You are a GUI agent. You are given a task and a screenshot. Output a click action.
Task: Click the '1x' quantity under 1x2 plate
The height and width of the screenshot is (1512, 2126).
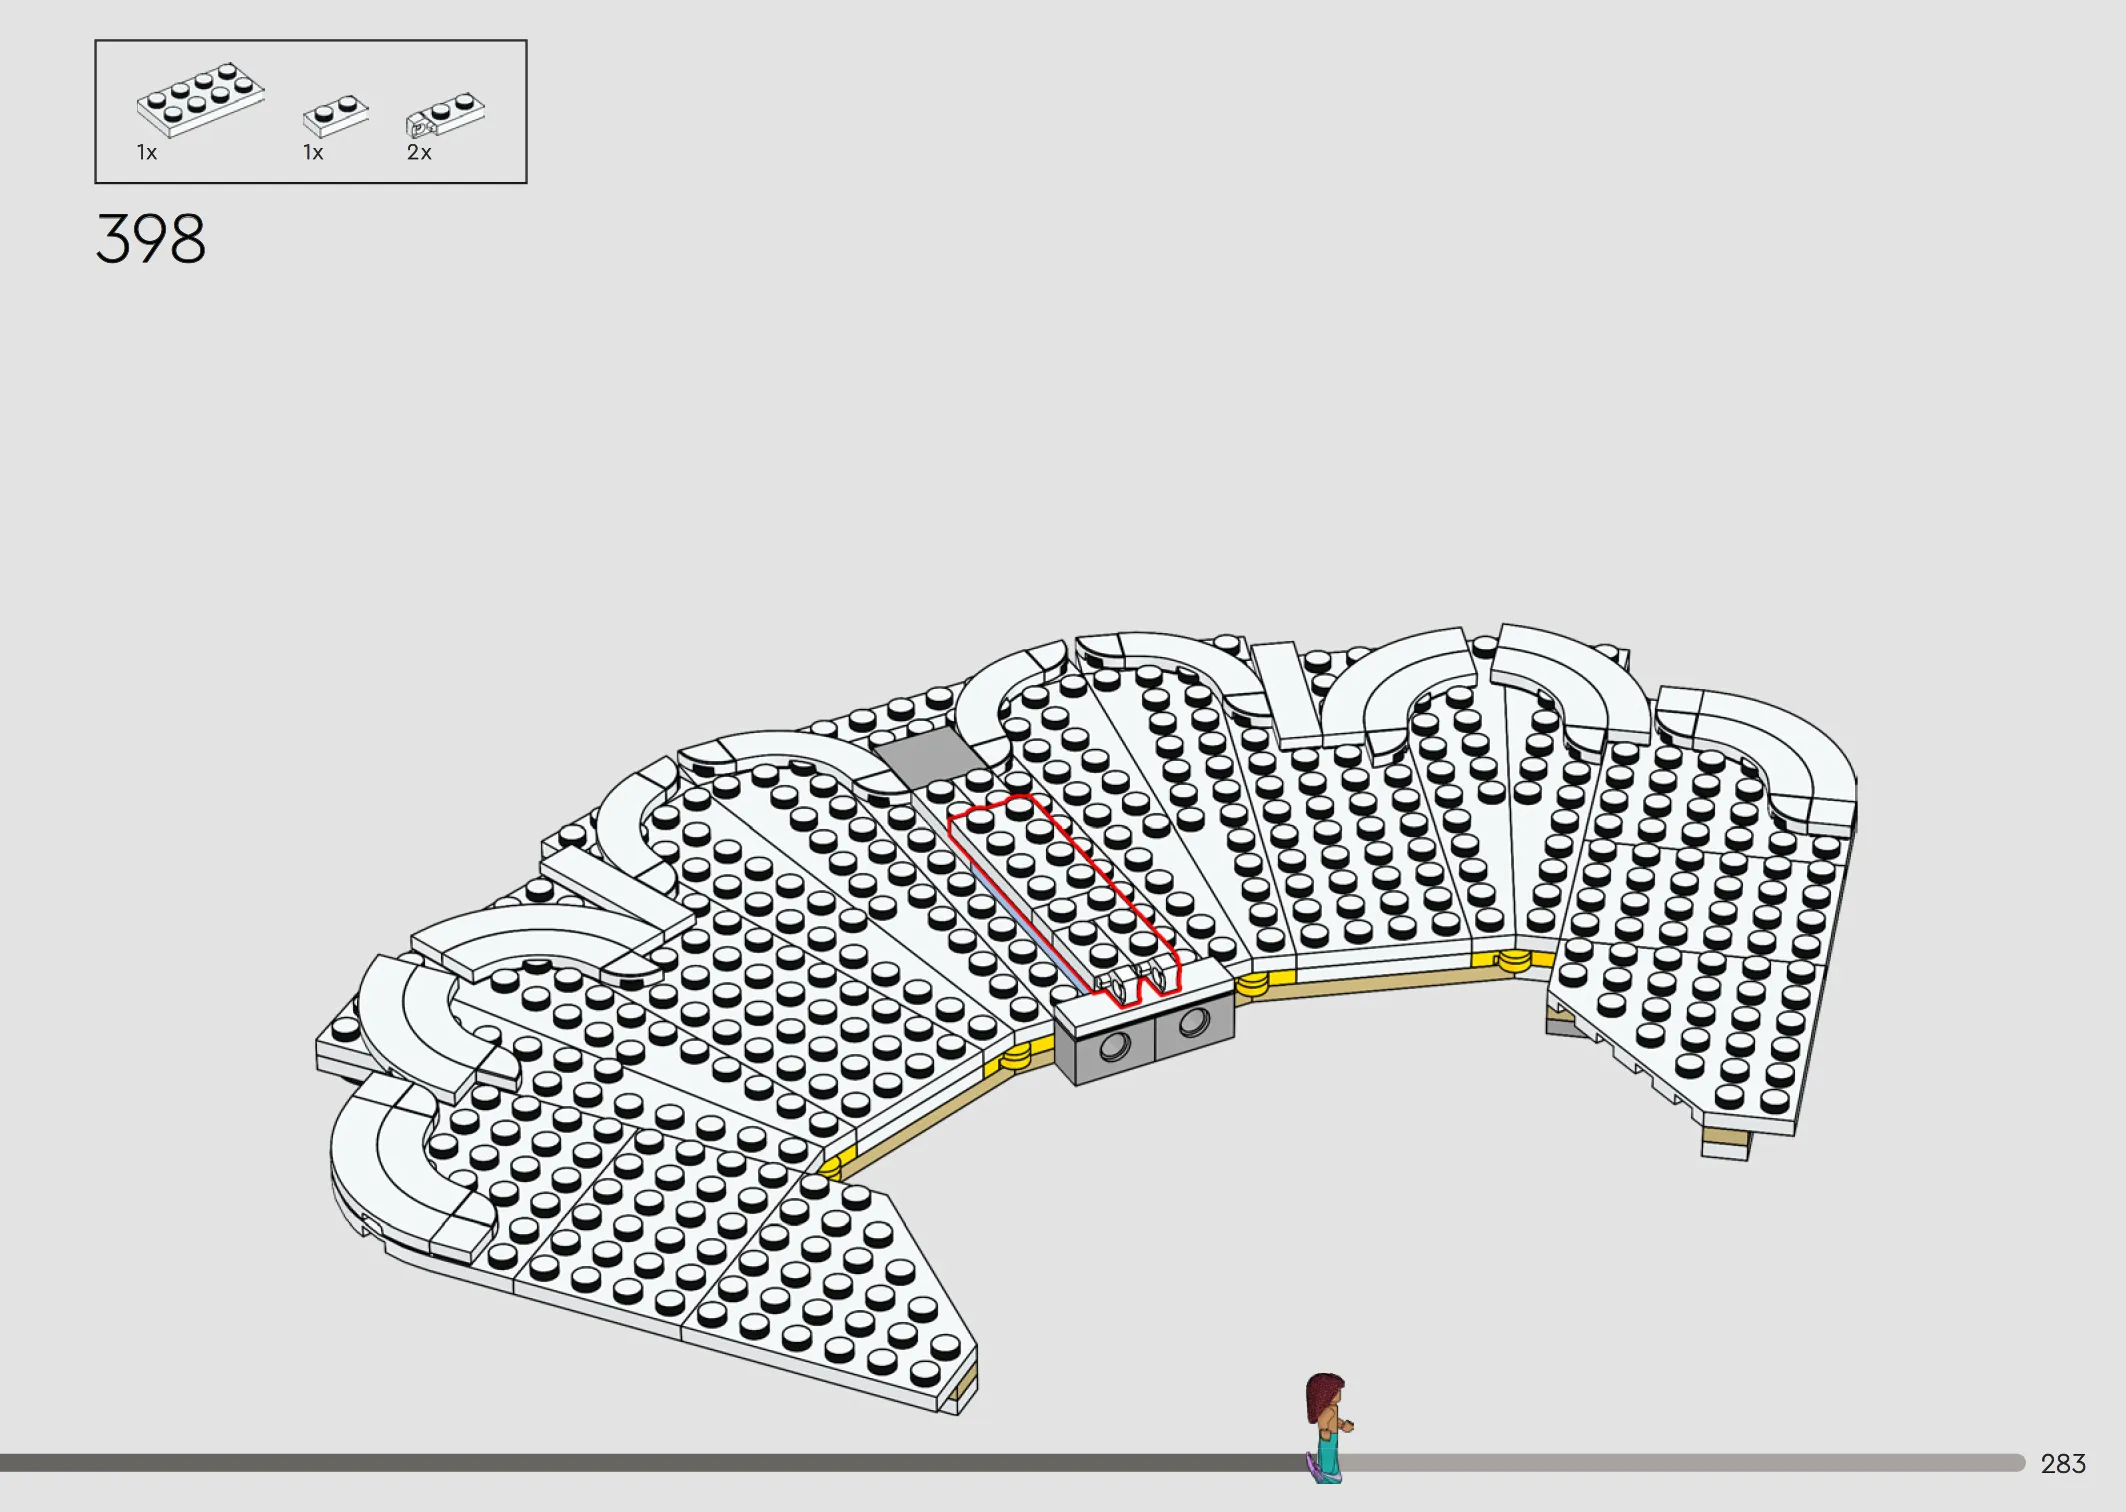pyautogui.click(x=313, y=153)
